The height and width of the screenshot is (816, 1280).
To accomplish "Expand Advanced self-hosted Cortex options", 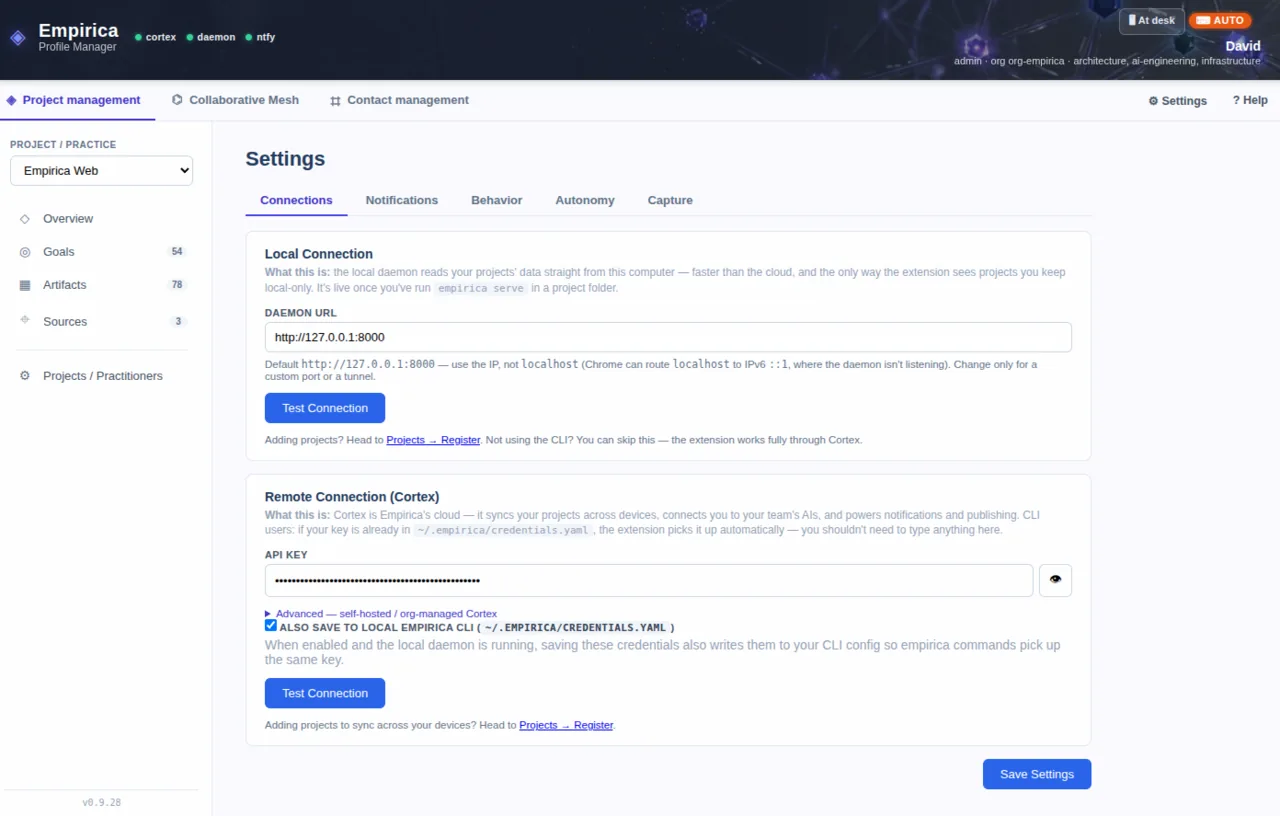I will [x=381, y=614].
